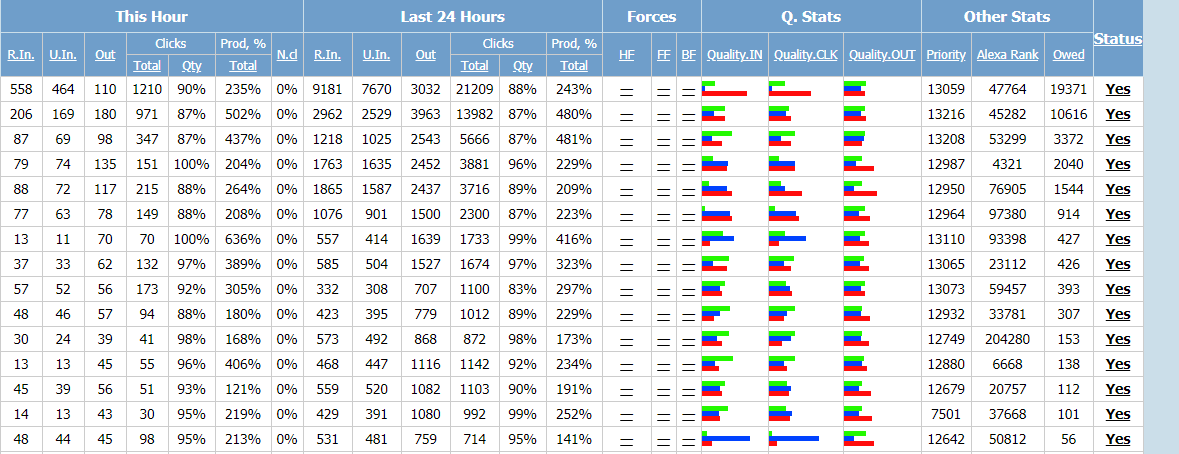Open Yes status for Owed 914 row
1179x454 pixels.
tap(1118, 214)
